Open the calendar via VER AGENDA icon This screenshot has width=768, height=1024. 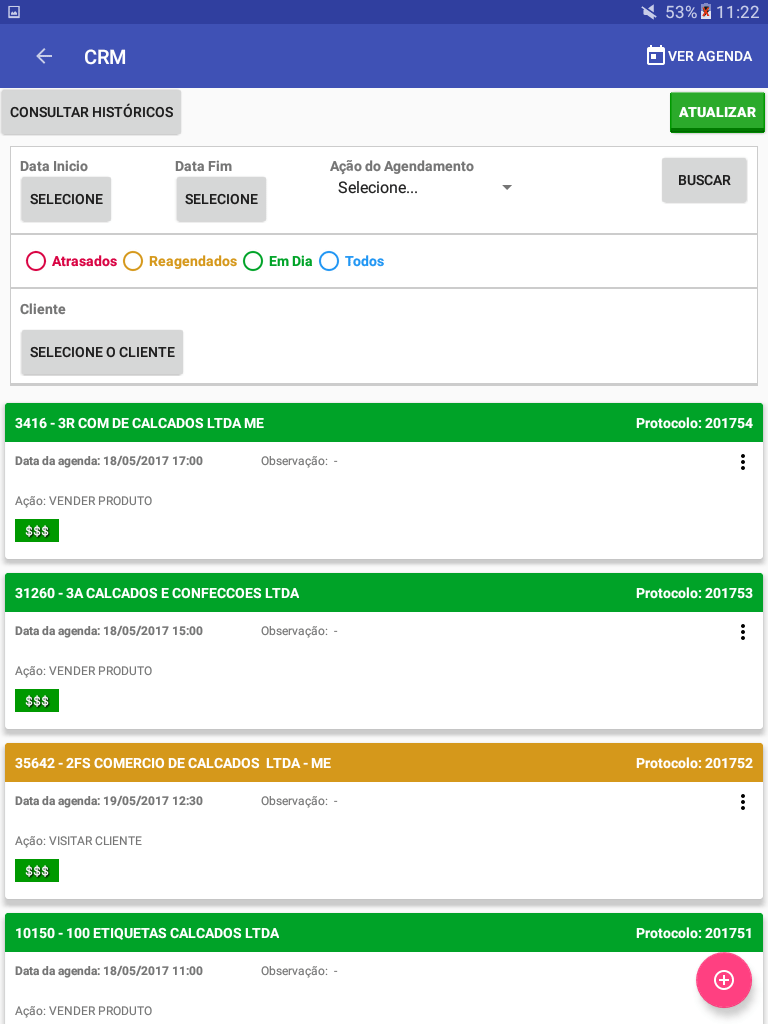click(x=655, y=56)
